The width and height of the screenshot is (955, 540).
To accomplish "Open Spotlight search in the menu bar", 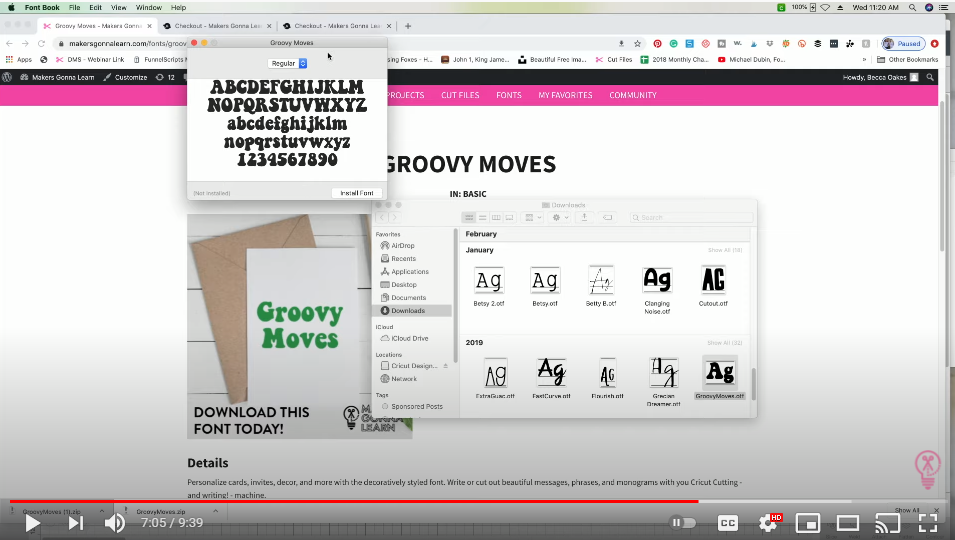I will (x=912, y=7).
